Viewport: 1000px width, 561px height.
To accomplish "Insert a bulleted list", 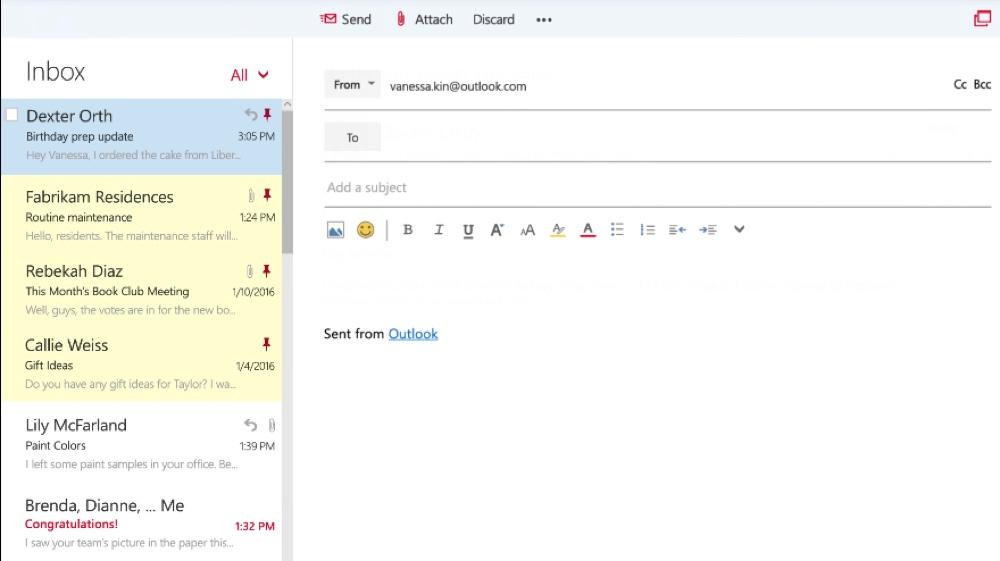I will 617,230.
